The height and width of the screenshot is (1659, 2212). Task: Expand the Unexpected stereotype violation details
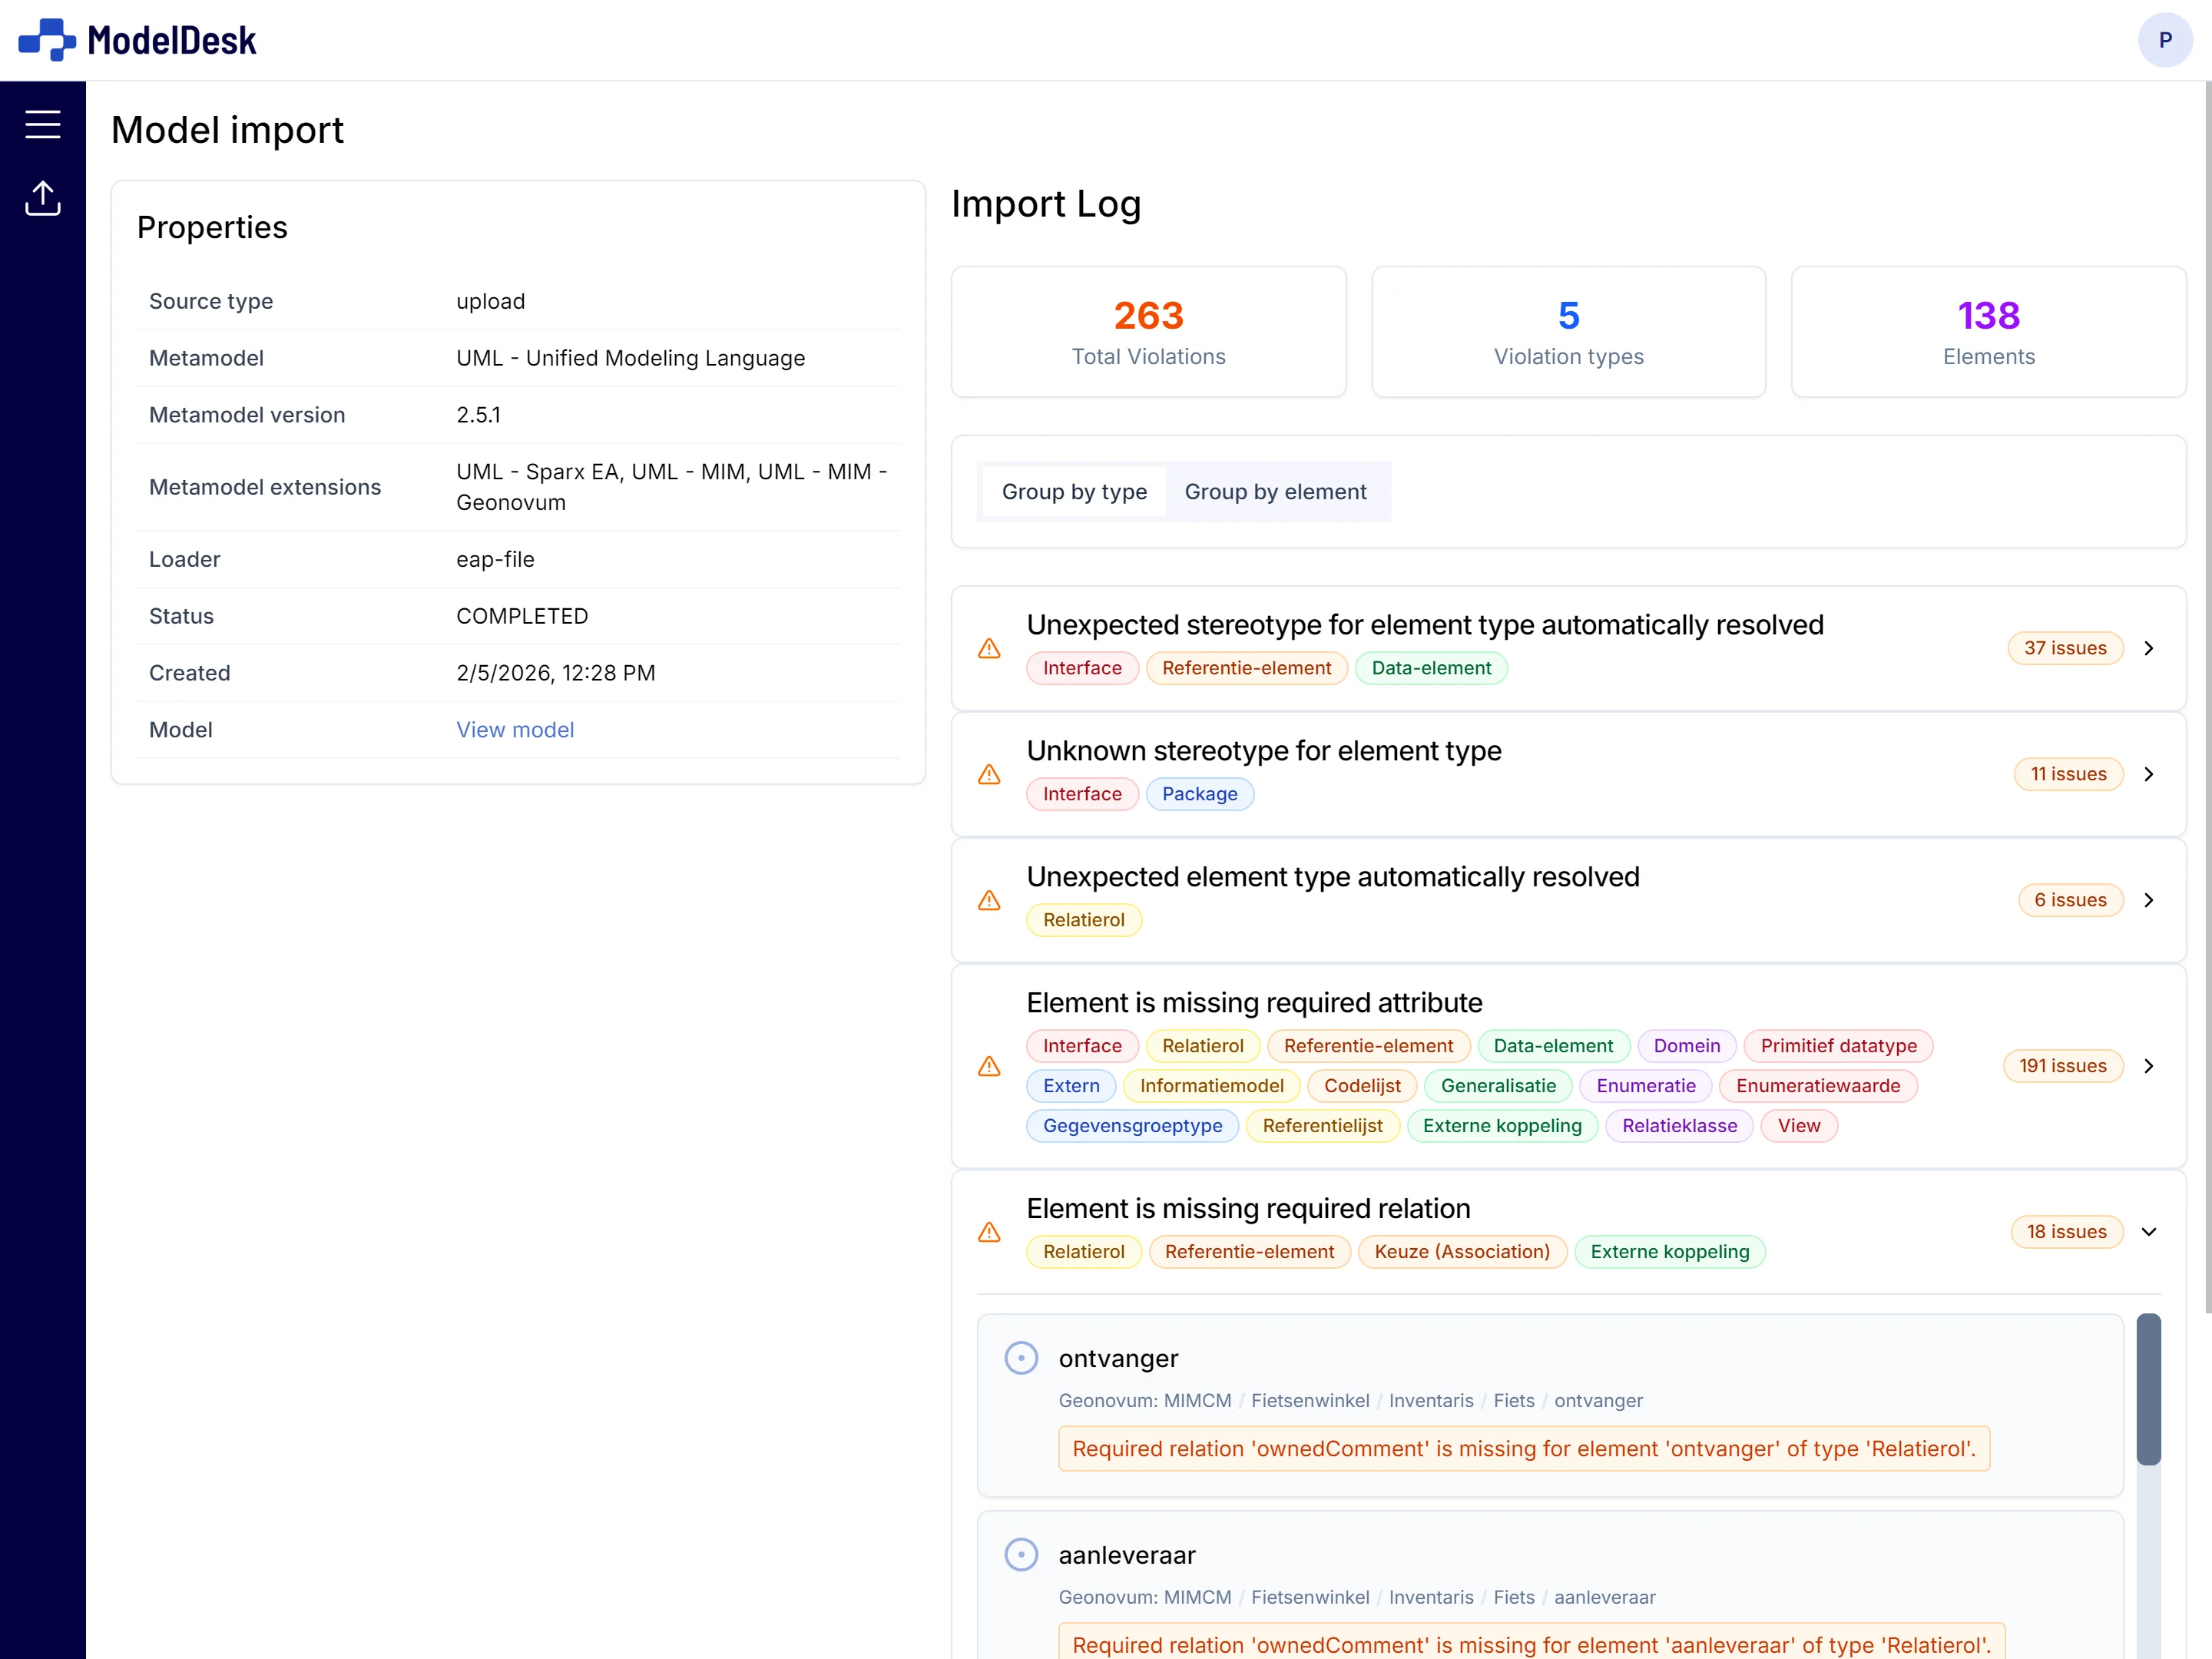coord(2150,648)
